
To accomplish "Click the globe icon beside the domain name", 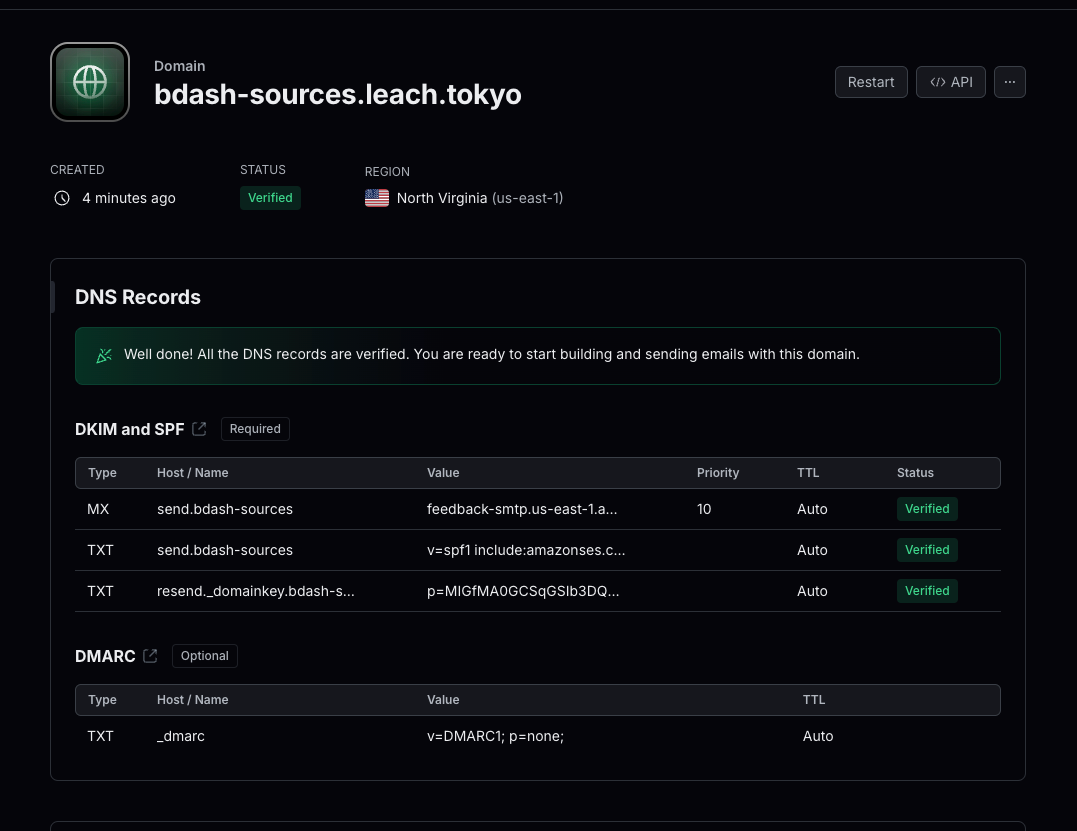I will [x=89, y=81].
